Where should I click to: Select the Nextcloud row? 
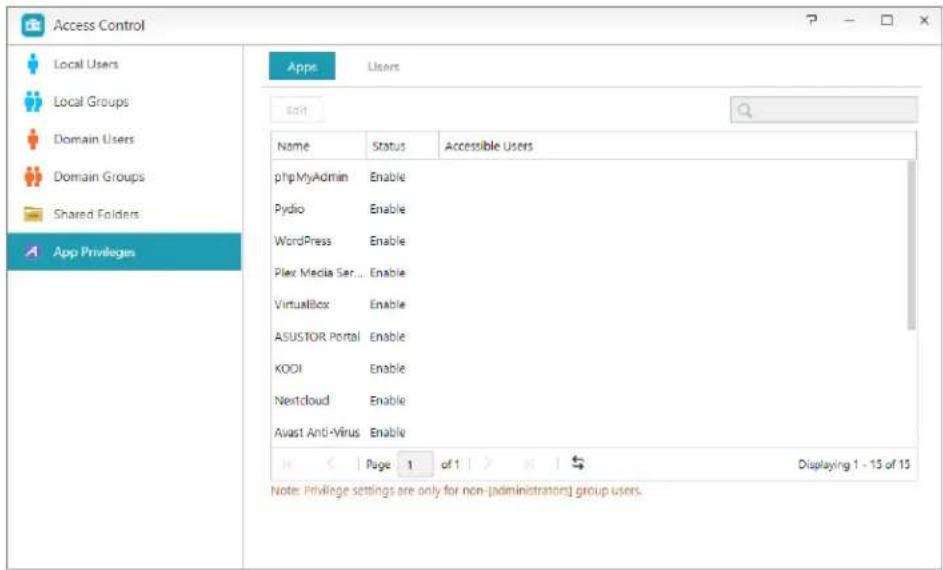(x=589, y=400)
